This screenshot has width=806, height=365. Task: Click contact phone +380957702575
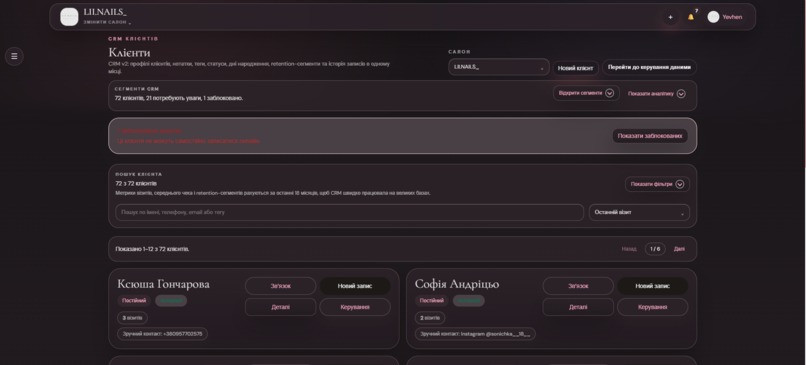click(162, 334)
